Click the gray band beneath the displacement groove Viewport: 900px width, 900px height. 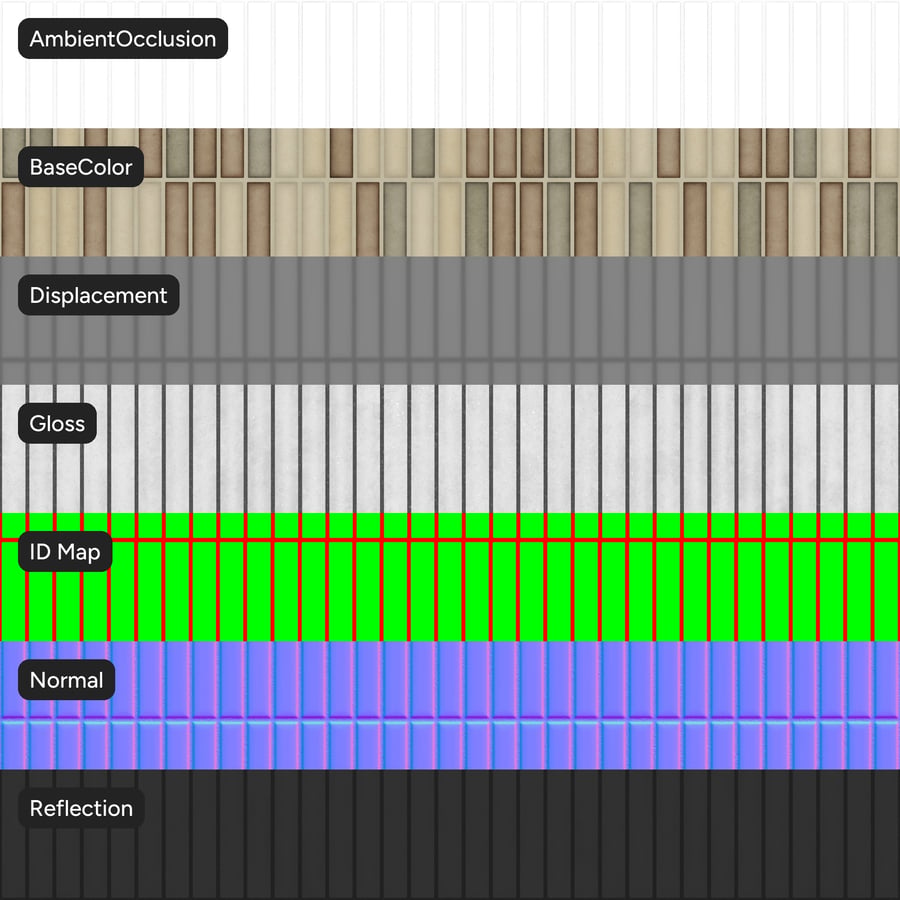coord(450,374)
